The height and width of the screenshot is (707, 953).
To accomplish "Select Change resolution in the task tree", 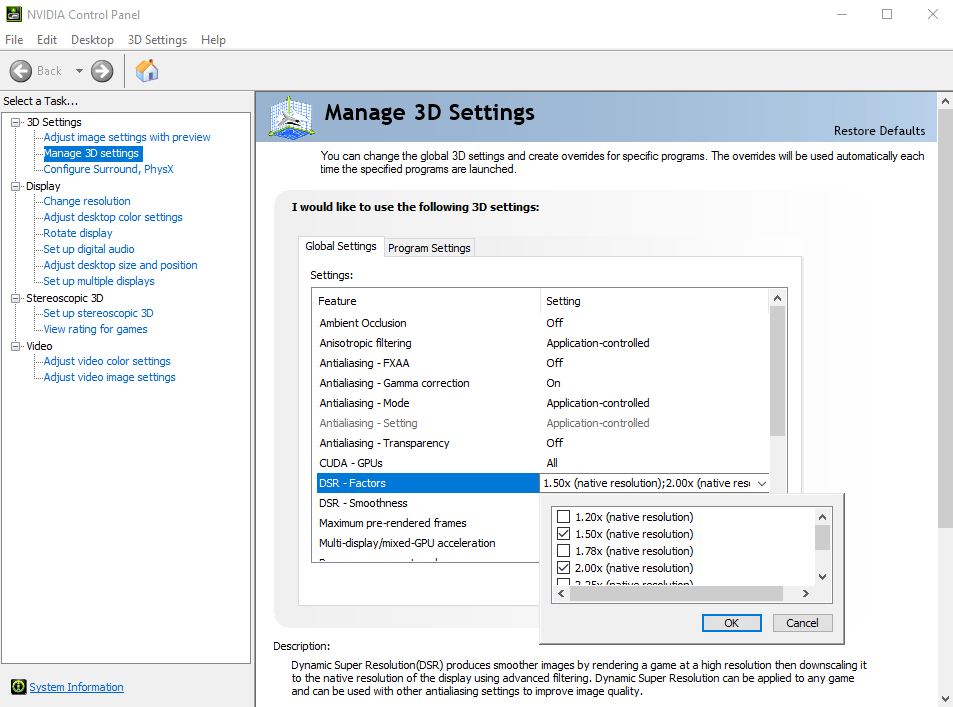I will 87,201.
